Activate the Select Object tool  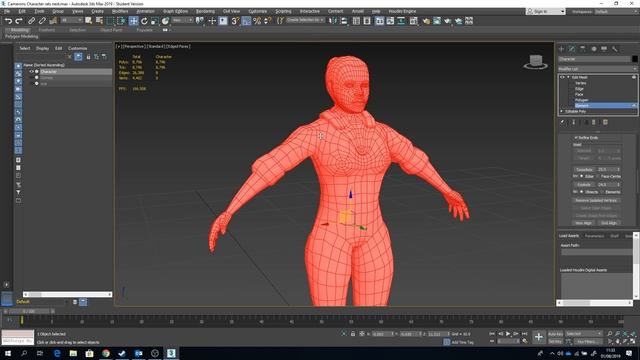tap(89, 21)
